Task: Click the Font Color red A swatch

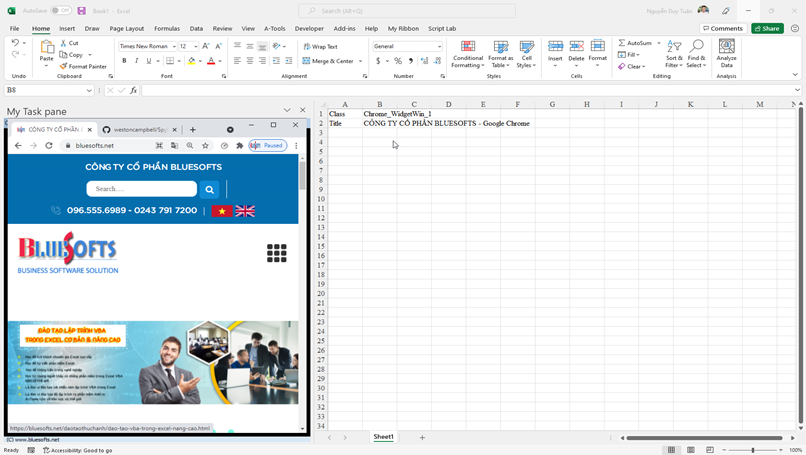Action: [211, 61]
